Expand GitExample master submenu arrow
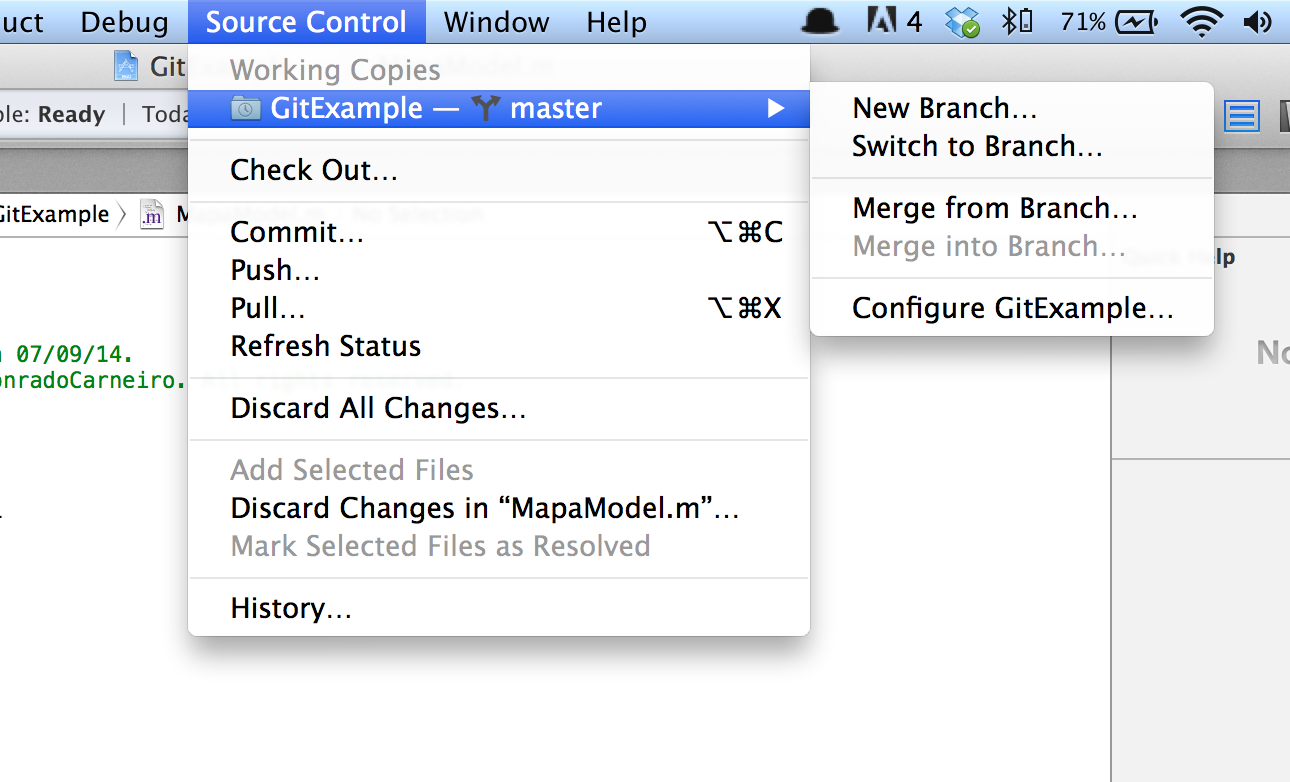The image size is (1290, 782). coord(775,108)
